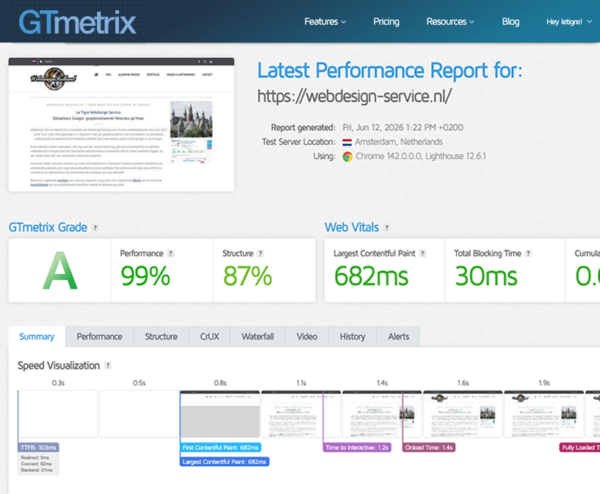Click the TTFB breakdown details box
600x494 pixels.
pyautogui.click(x=38, y=464)
